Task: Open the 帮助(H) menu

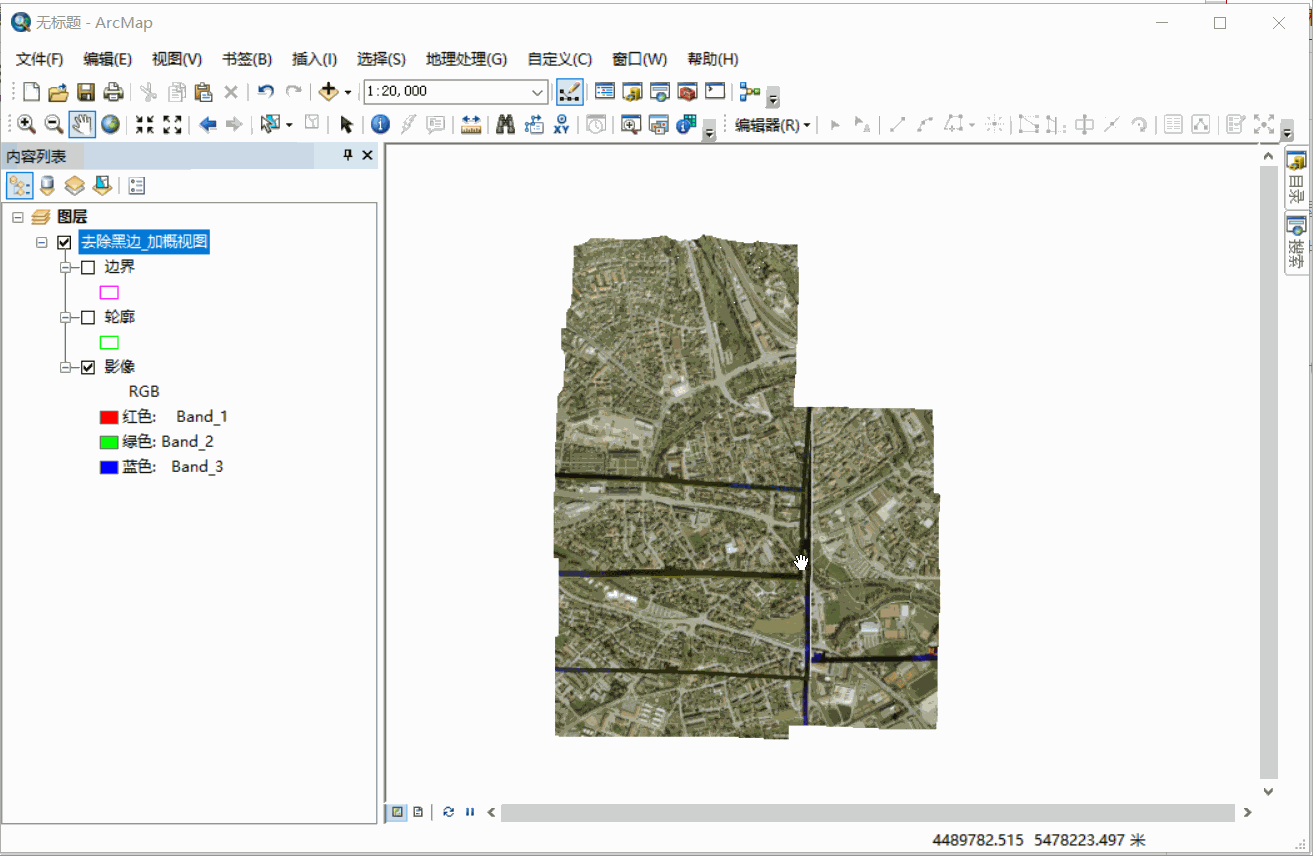Action: [713, 59]
